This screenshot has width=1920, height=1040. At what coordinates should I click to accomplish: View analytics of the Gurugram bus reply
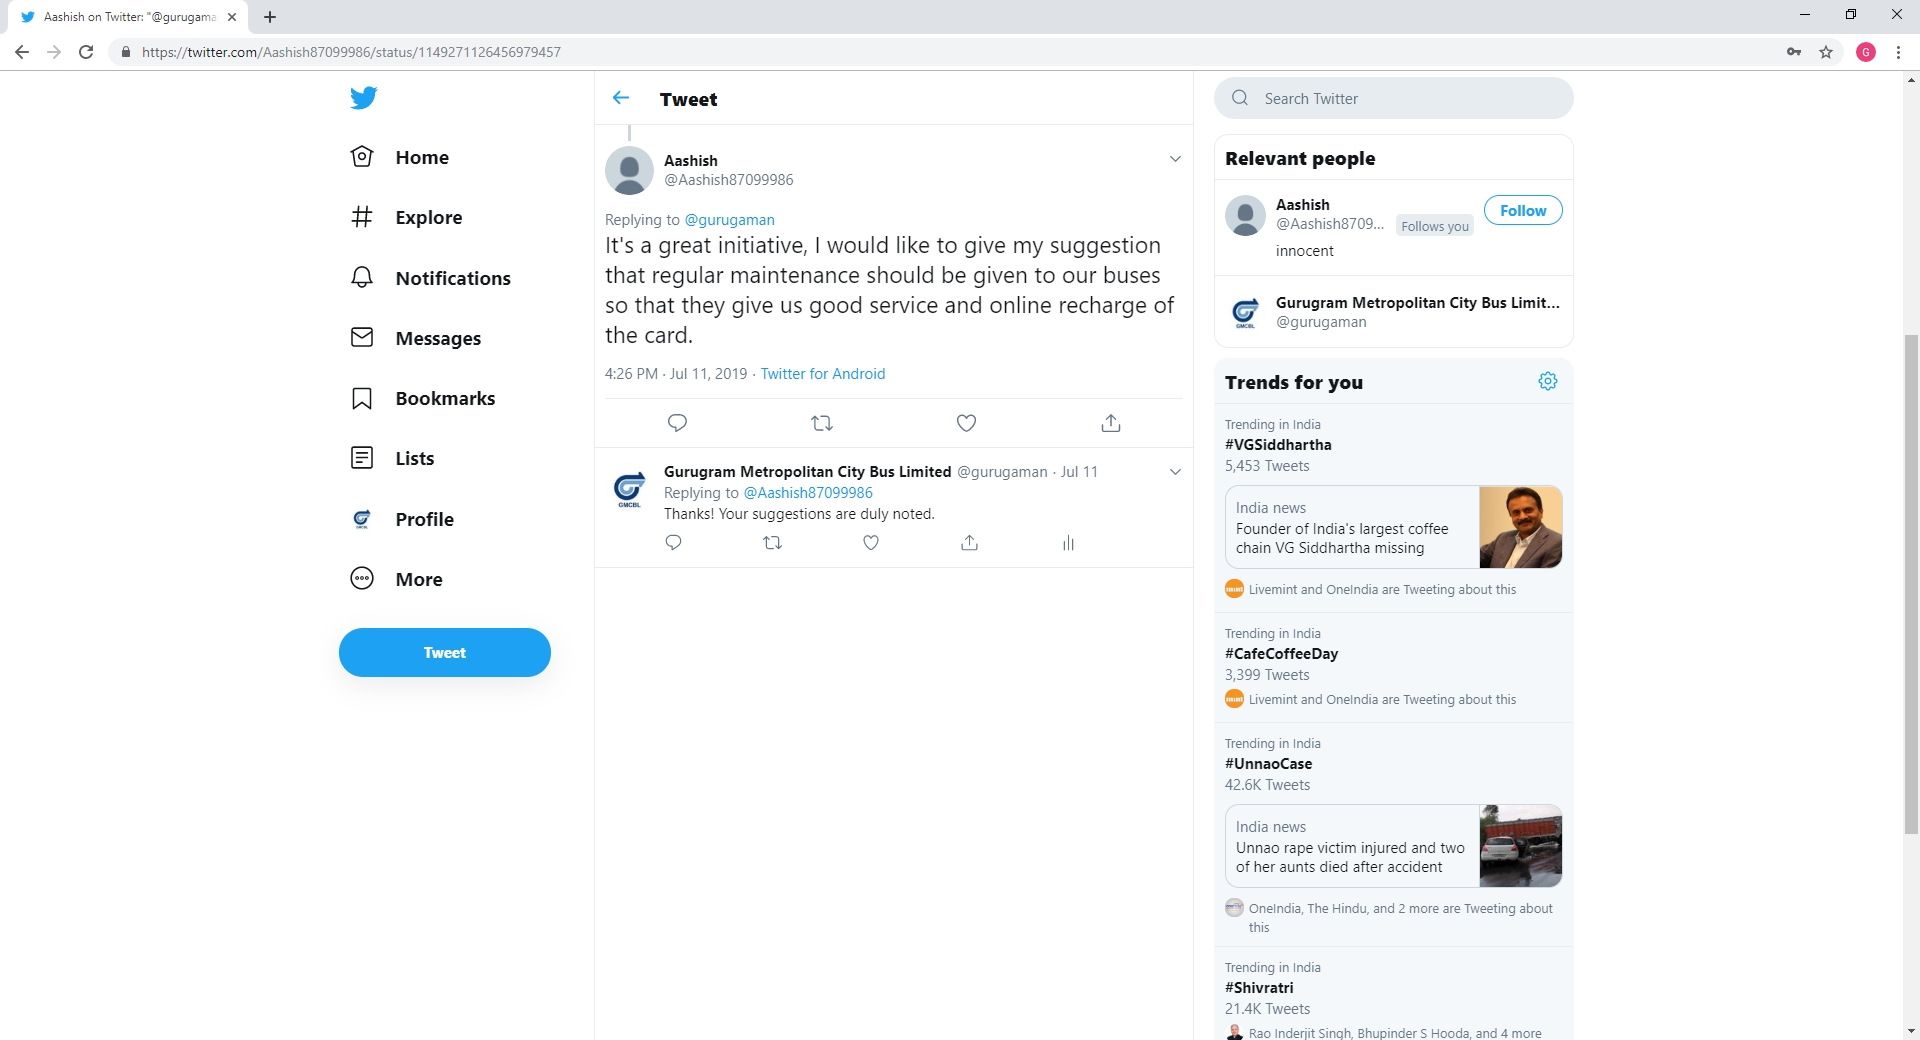(x=1068, y=543)
